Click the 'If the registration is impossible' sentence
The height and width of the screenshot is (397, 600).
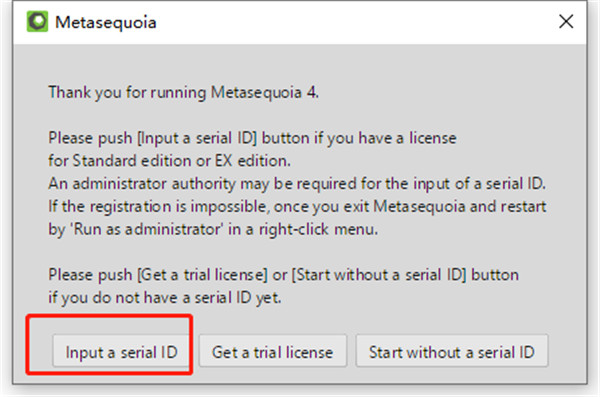point(297,207)
